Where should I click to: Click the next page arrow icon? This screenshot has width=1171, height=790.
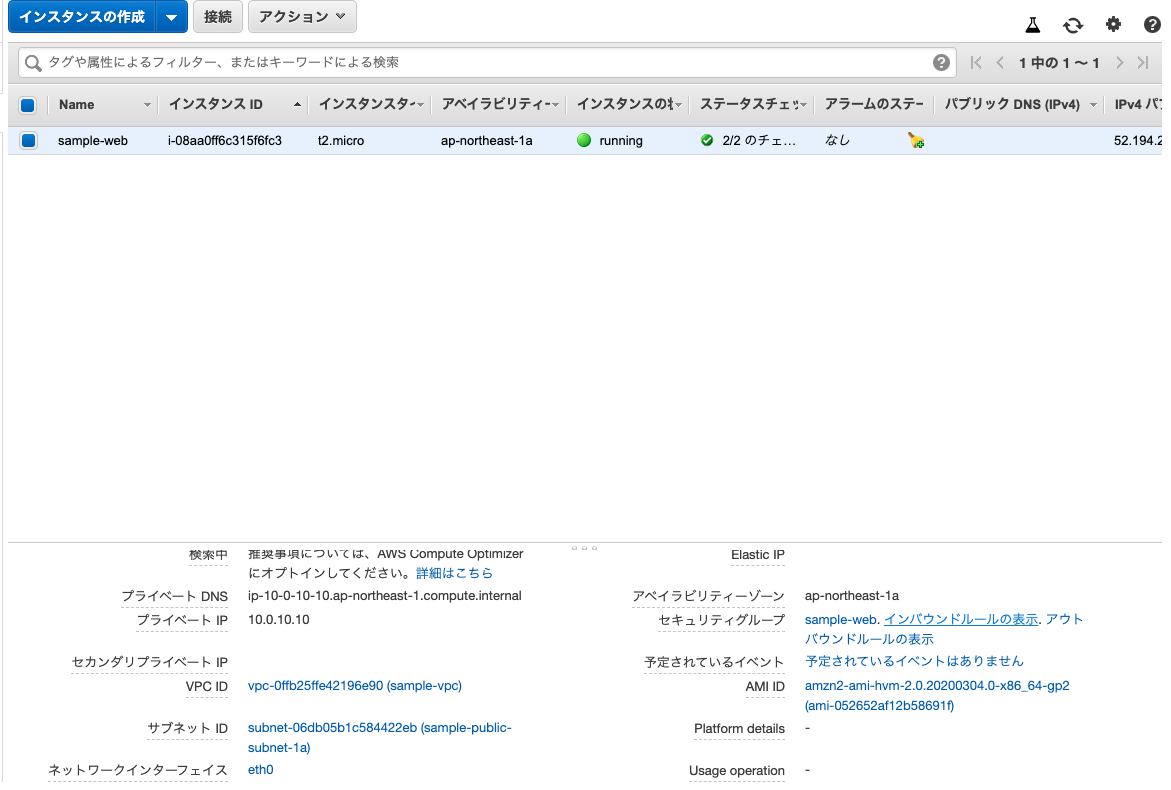point(1119,63)
